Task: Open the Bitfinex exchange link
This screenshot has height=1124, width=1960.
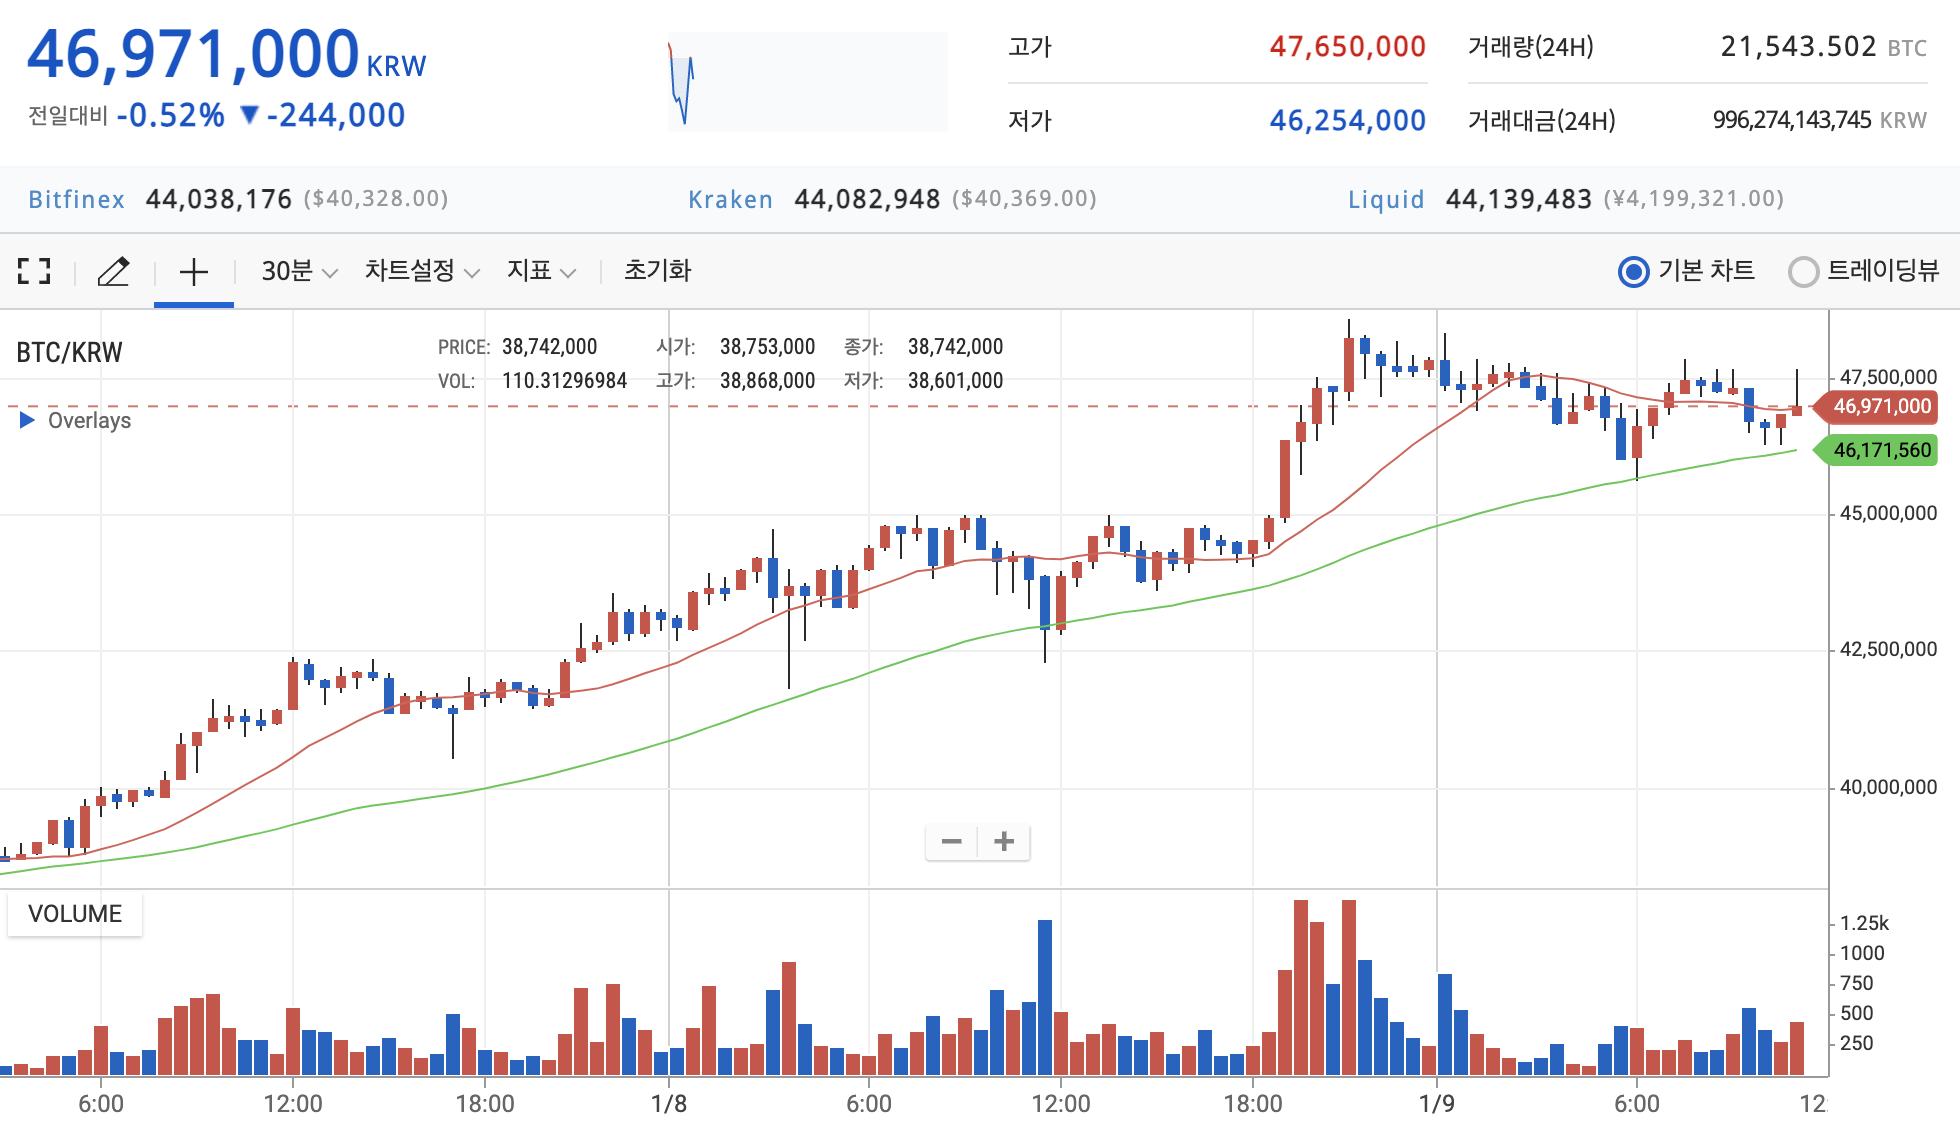Action: click(77, 200)
